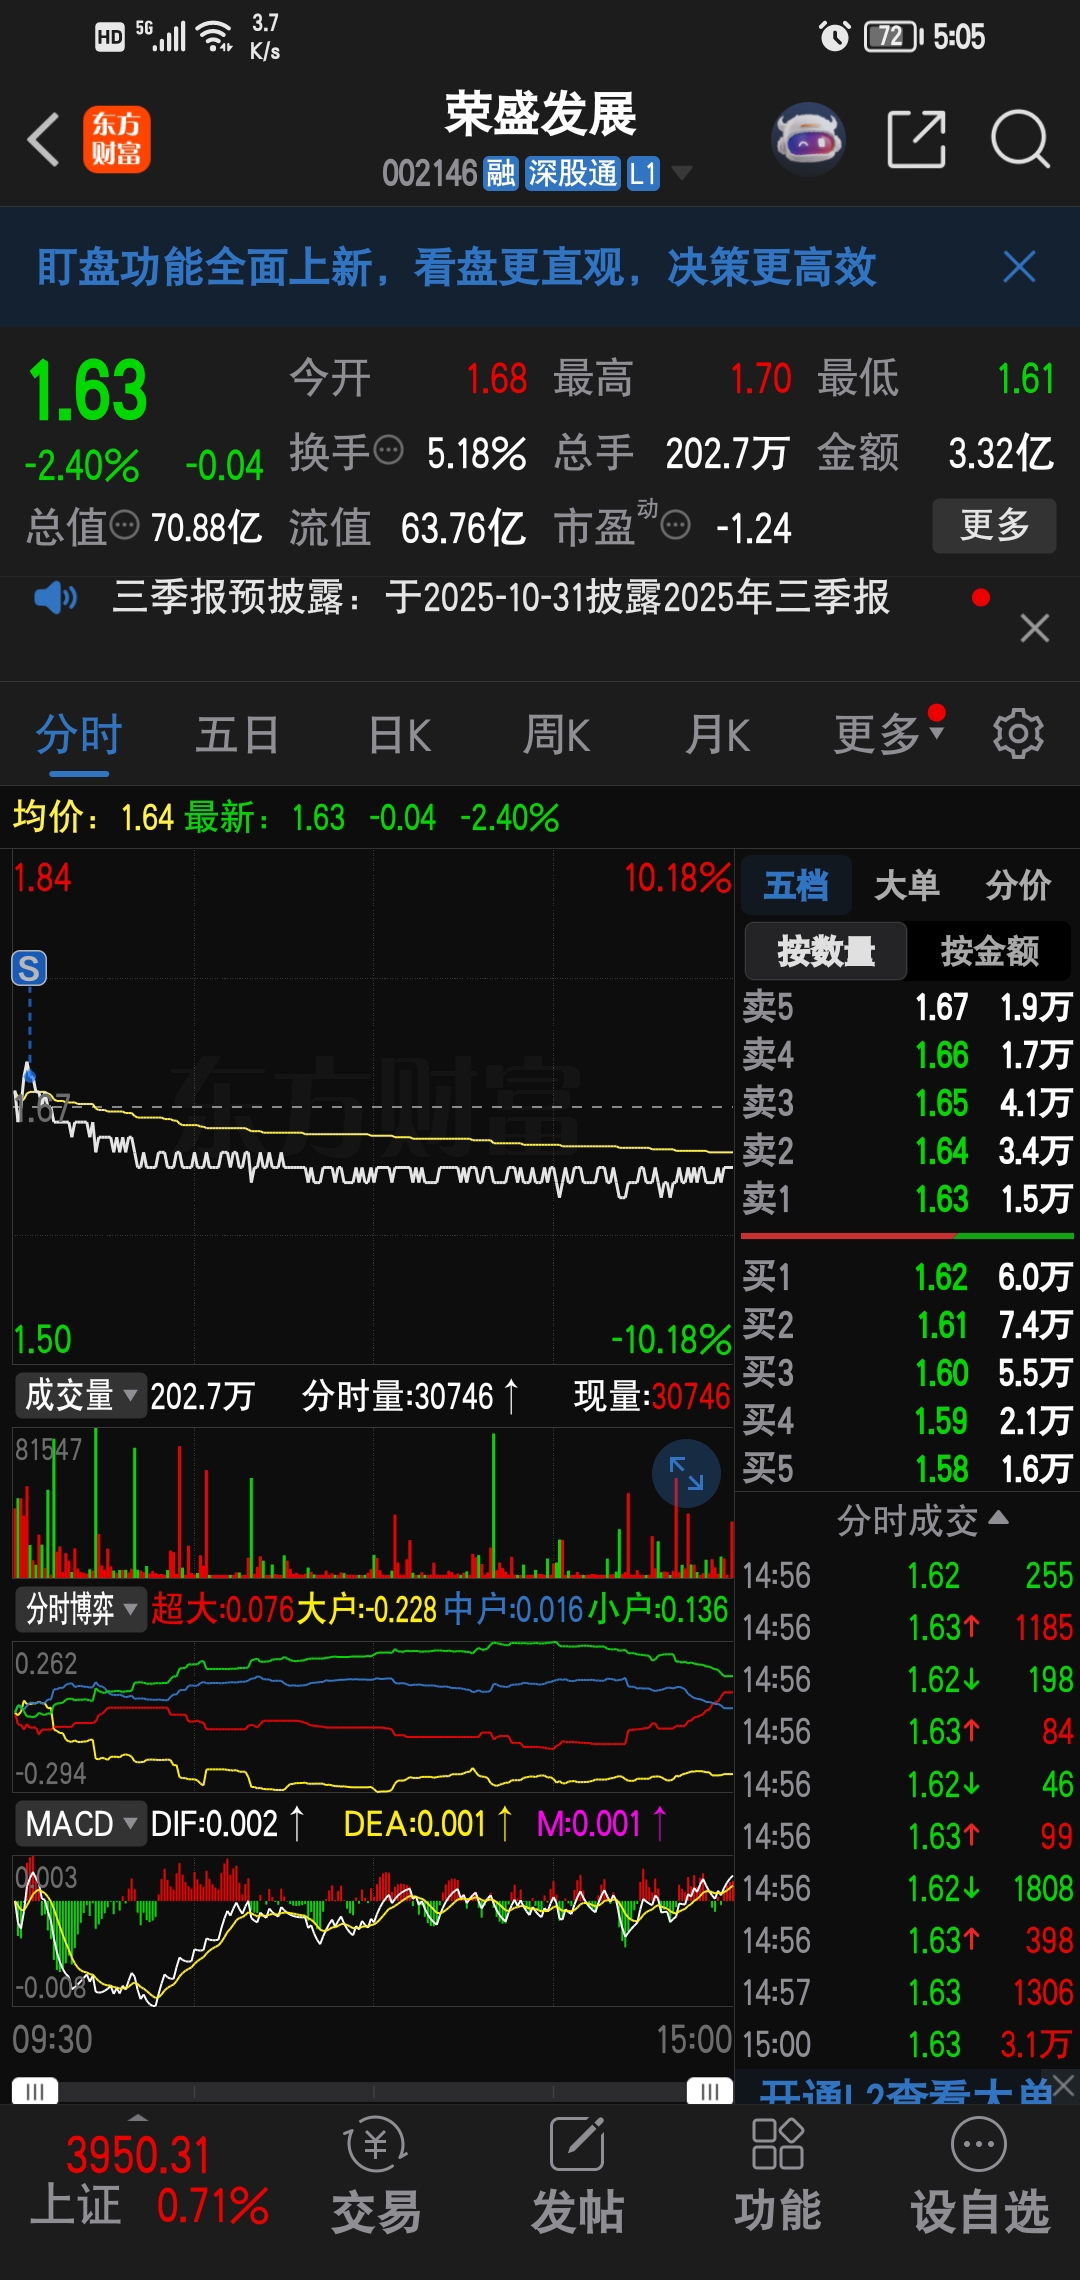The height and width of the screenshot is (2280, 1080).
Task: Toggle order book to 按数量
Action: point(826,951)
